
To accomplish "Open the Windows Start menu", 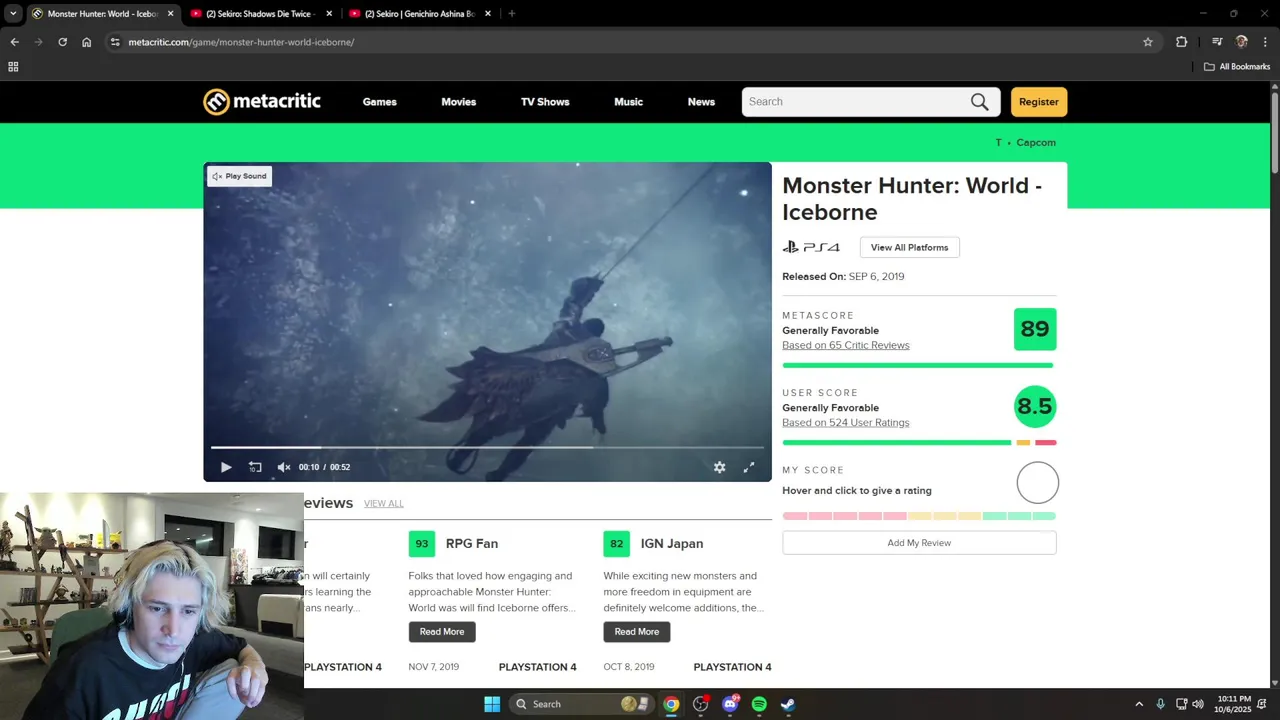I will click(x=492, y=704).
